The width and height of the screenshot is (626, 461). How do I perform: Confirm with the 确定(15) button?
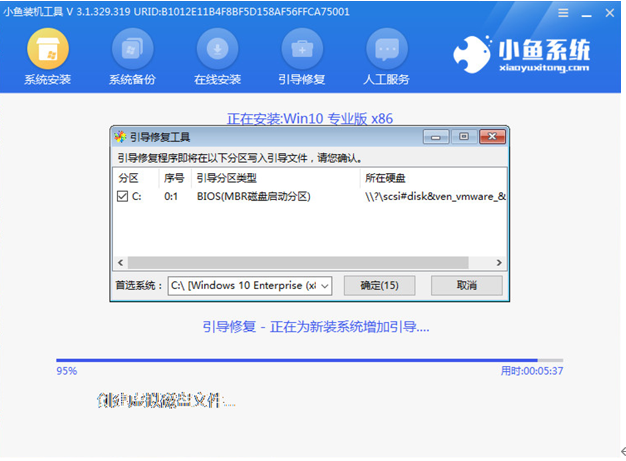point(379,285)
